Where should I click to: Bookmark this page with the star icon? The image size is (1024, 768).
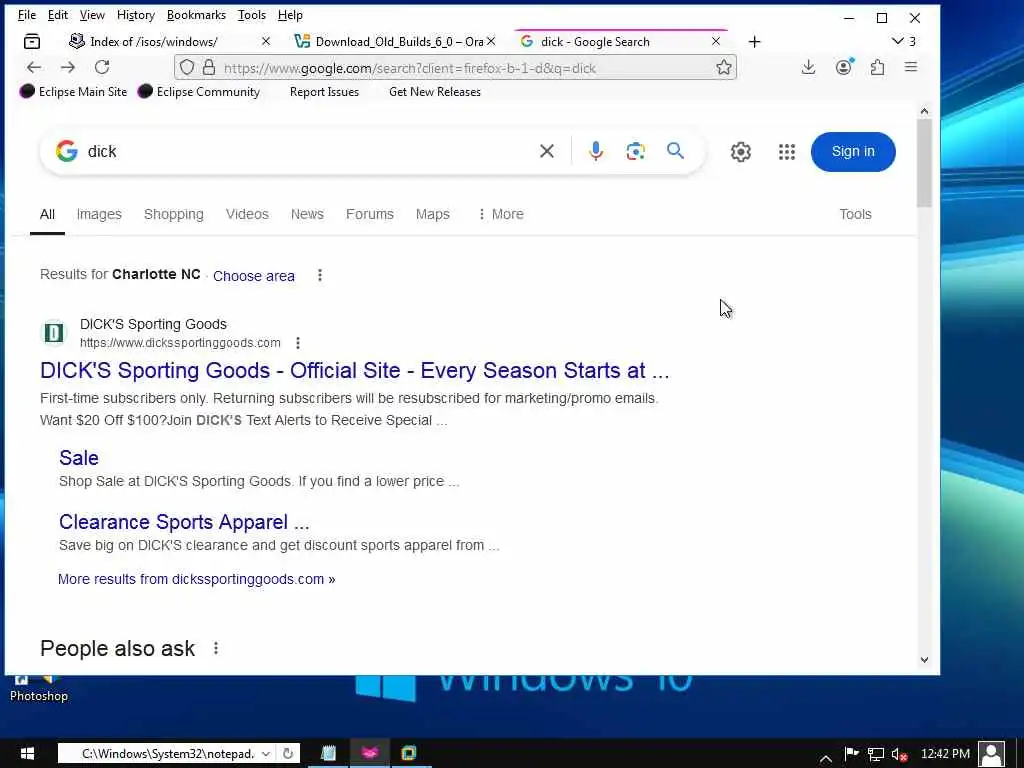point(724,67)
